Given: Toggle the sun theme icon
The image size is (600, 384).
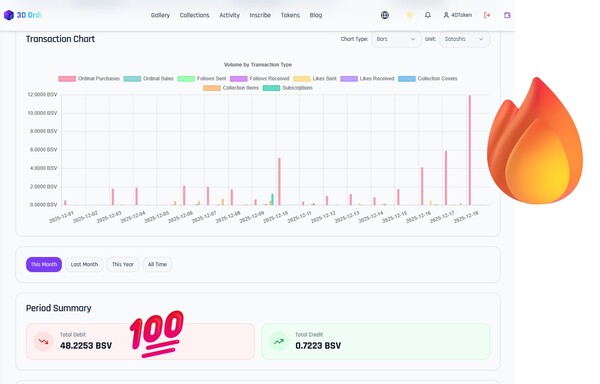Looking at the screenshot, I should pyautogui.click(x=410, y=15).
